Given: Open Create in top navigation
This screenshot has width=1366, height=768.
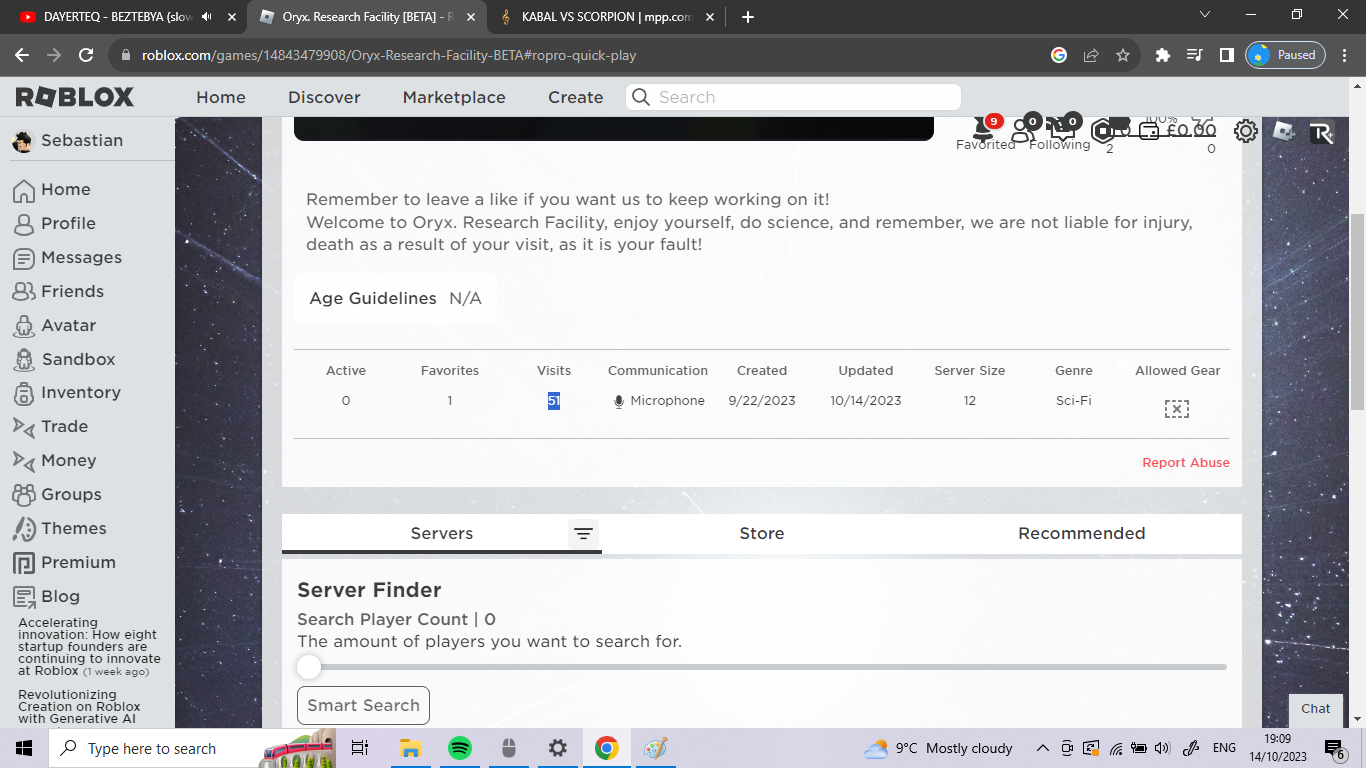Looking at the screenshot, I should [575, 97].
